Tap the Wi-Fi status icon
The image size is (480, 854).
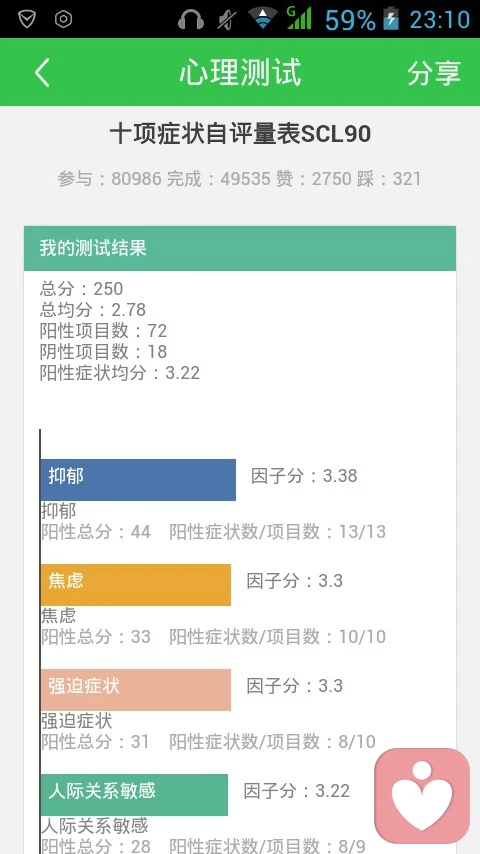pyautogui.click(x=263, y=19)
